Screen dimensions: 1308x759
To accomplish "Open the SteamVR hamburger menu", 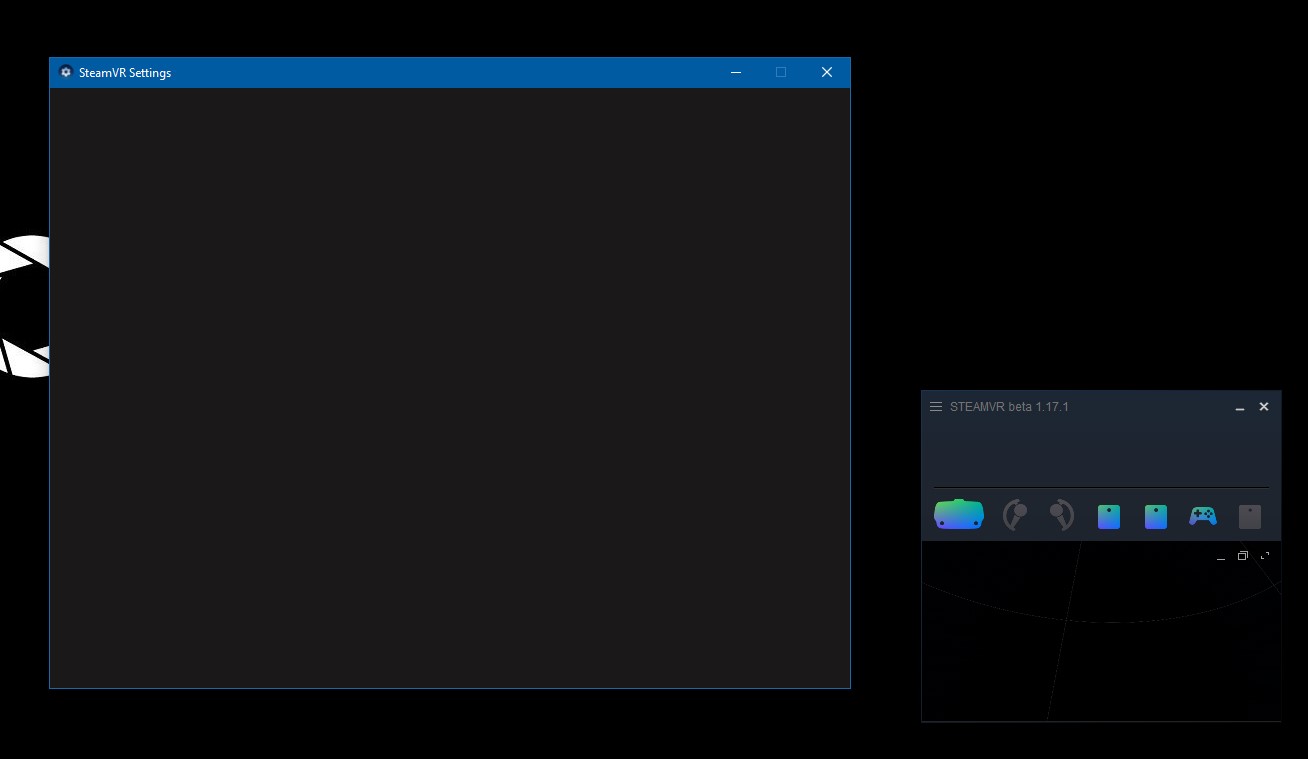I will click(936, 407).
